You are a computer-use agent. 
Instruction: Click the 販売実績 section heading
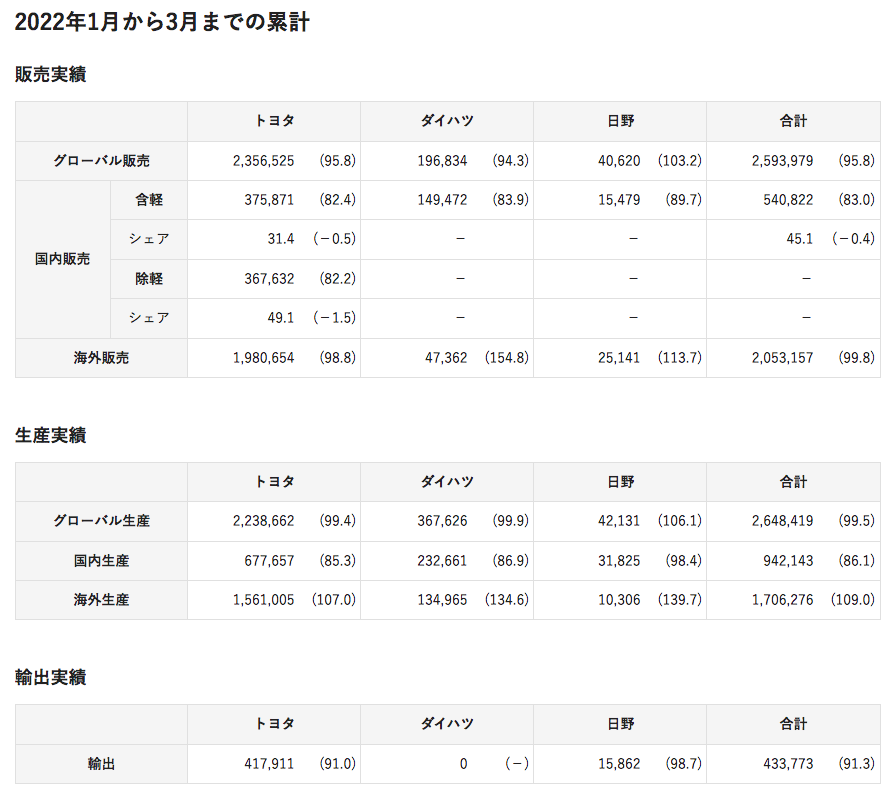click(50, 74)
